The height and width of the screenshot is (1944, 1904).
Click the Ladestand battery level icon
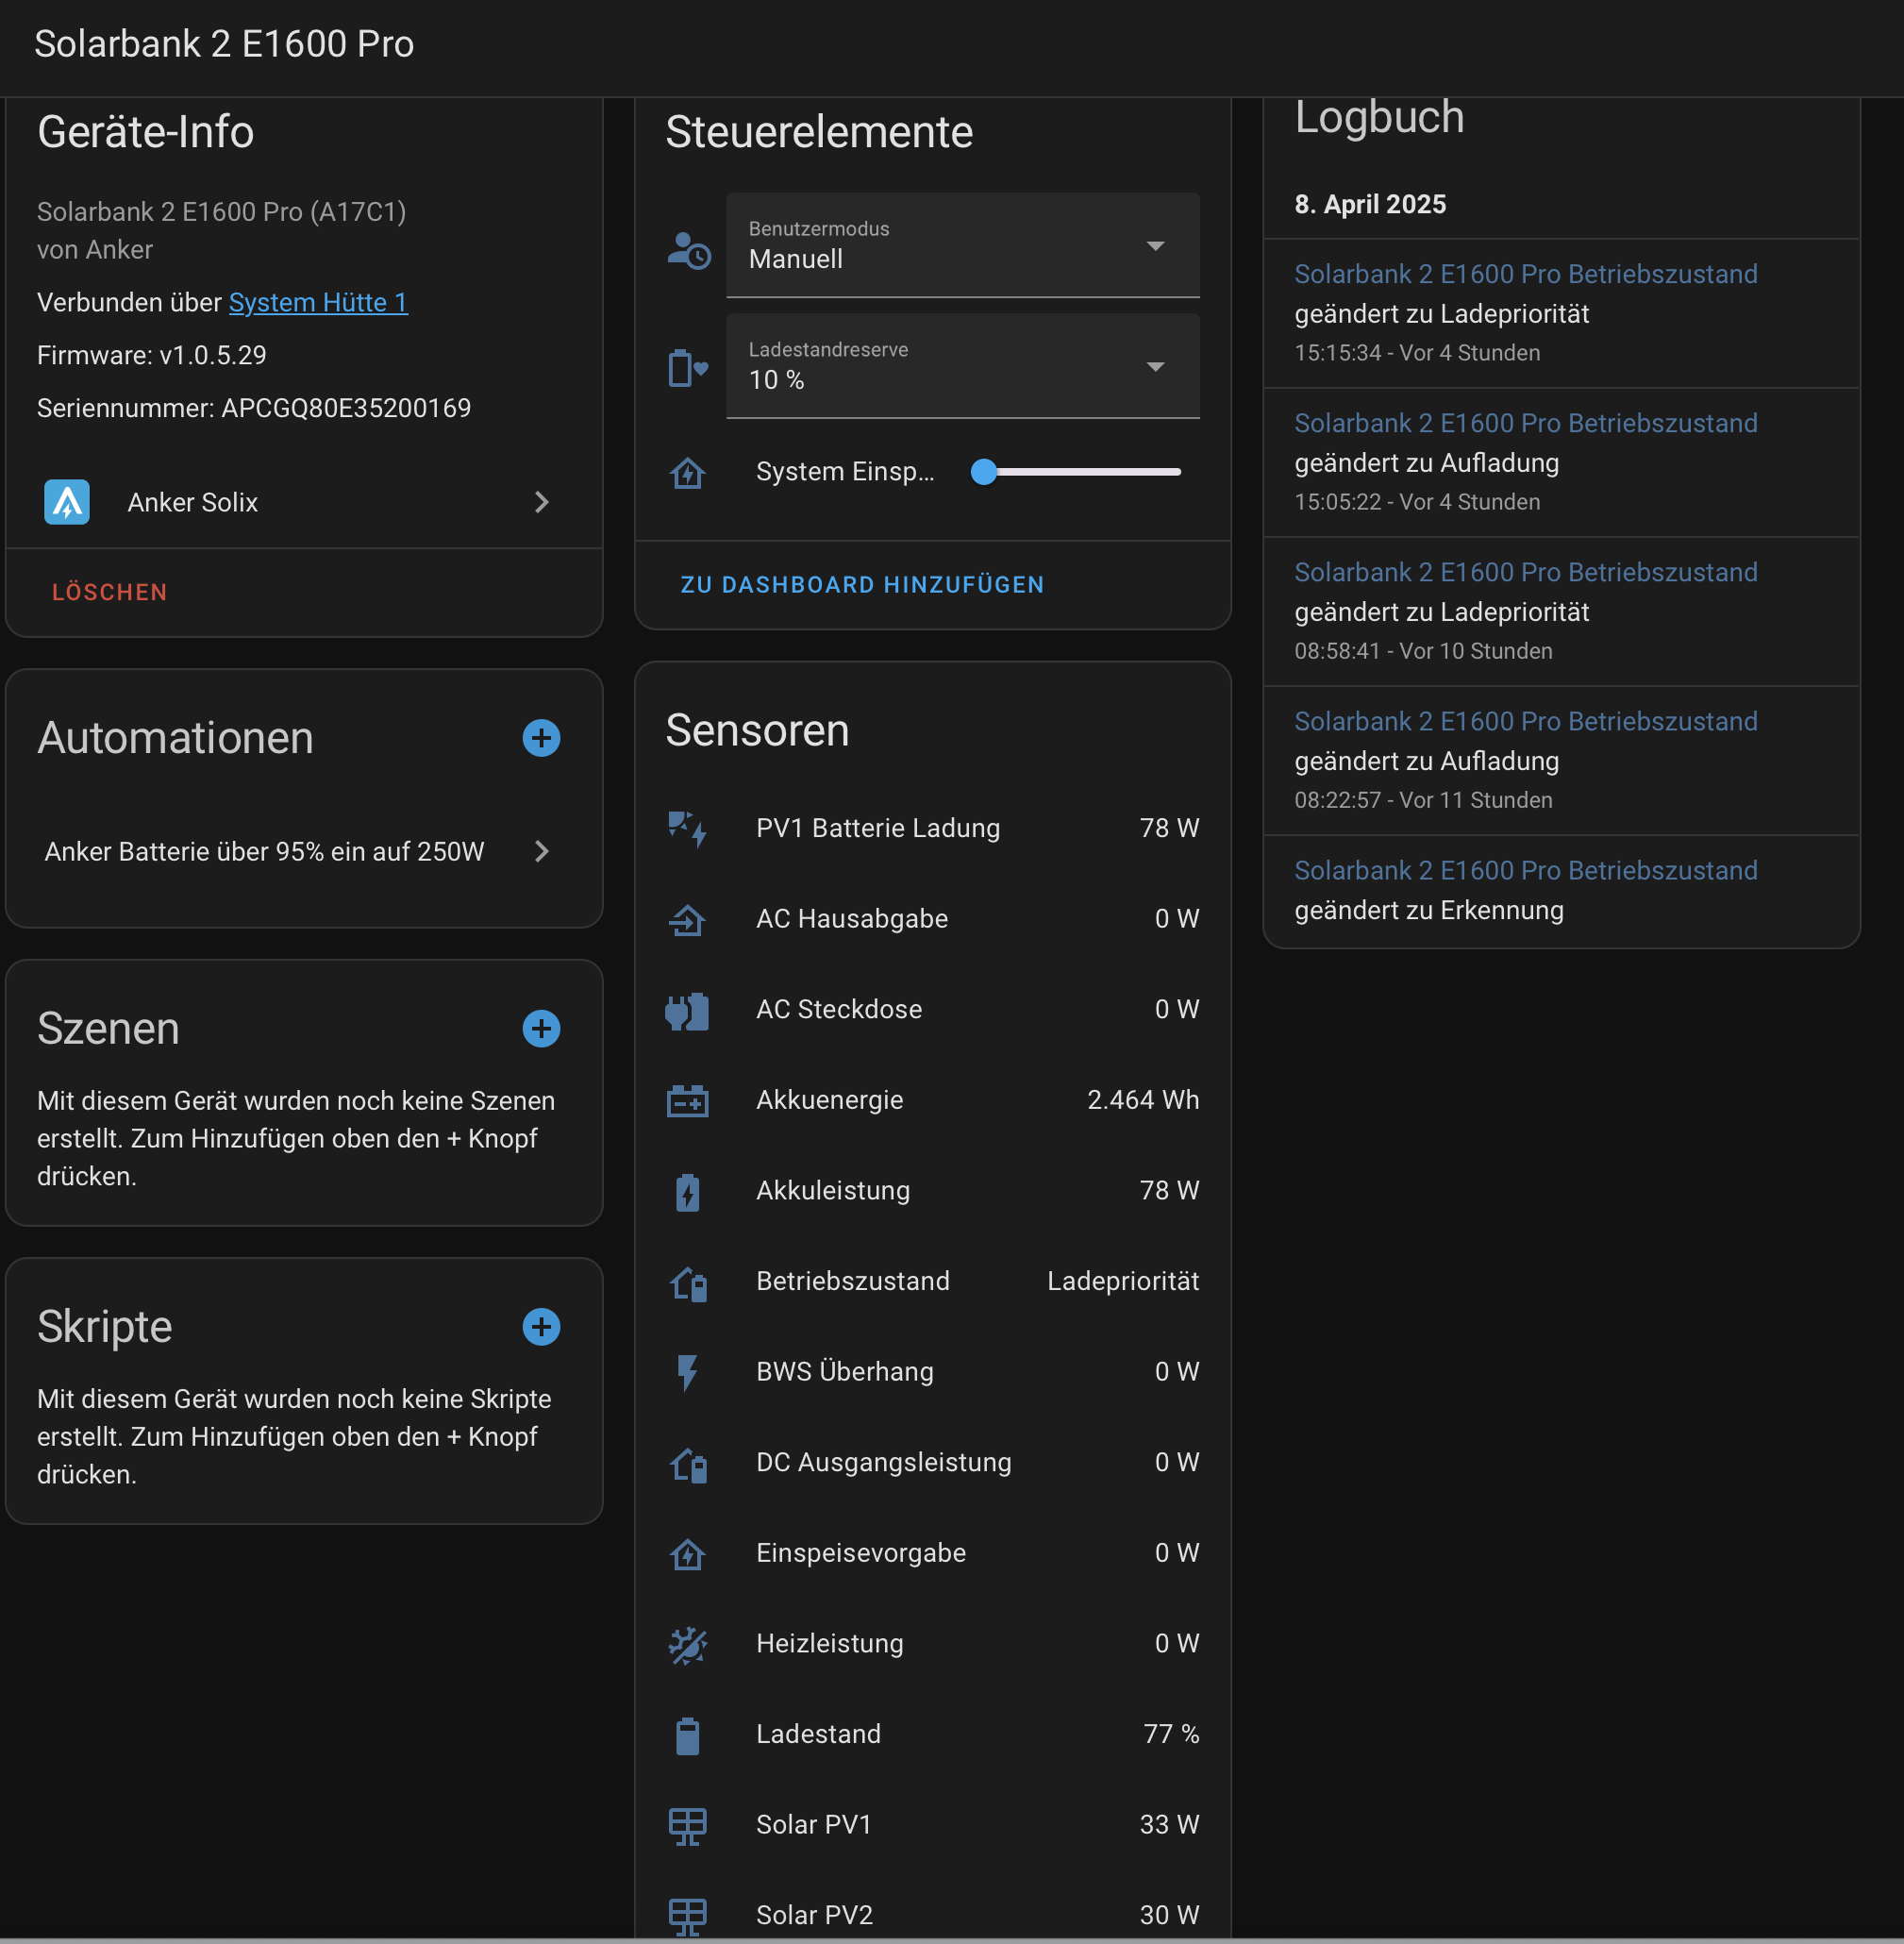(x=687, y=1735)
